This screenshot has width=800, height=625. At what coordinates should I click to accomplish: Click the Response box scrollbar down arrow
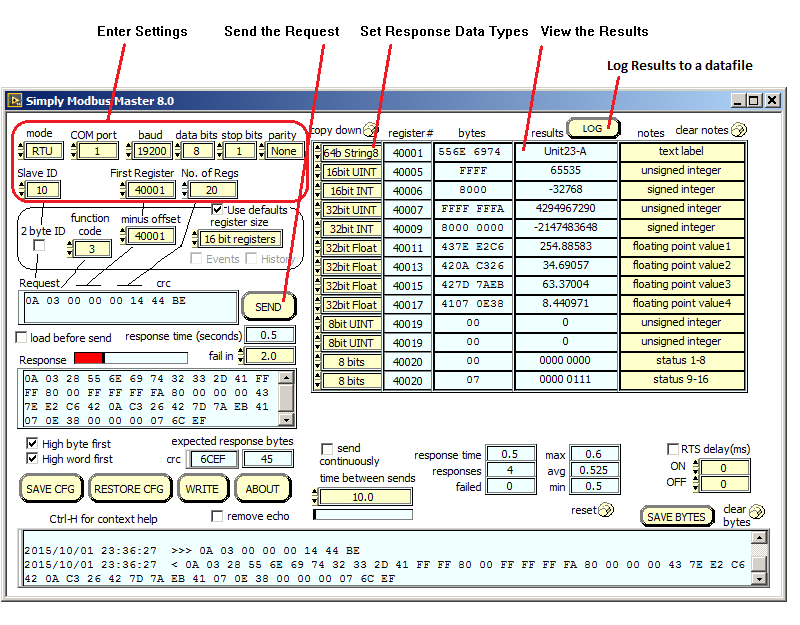[287, 420]
